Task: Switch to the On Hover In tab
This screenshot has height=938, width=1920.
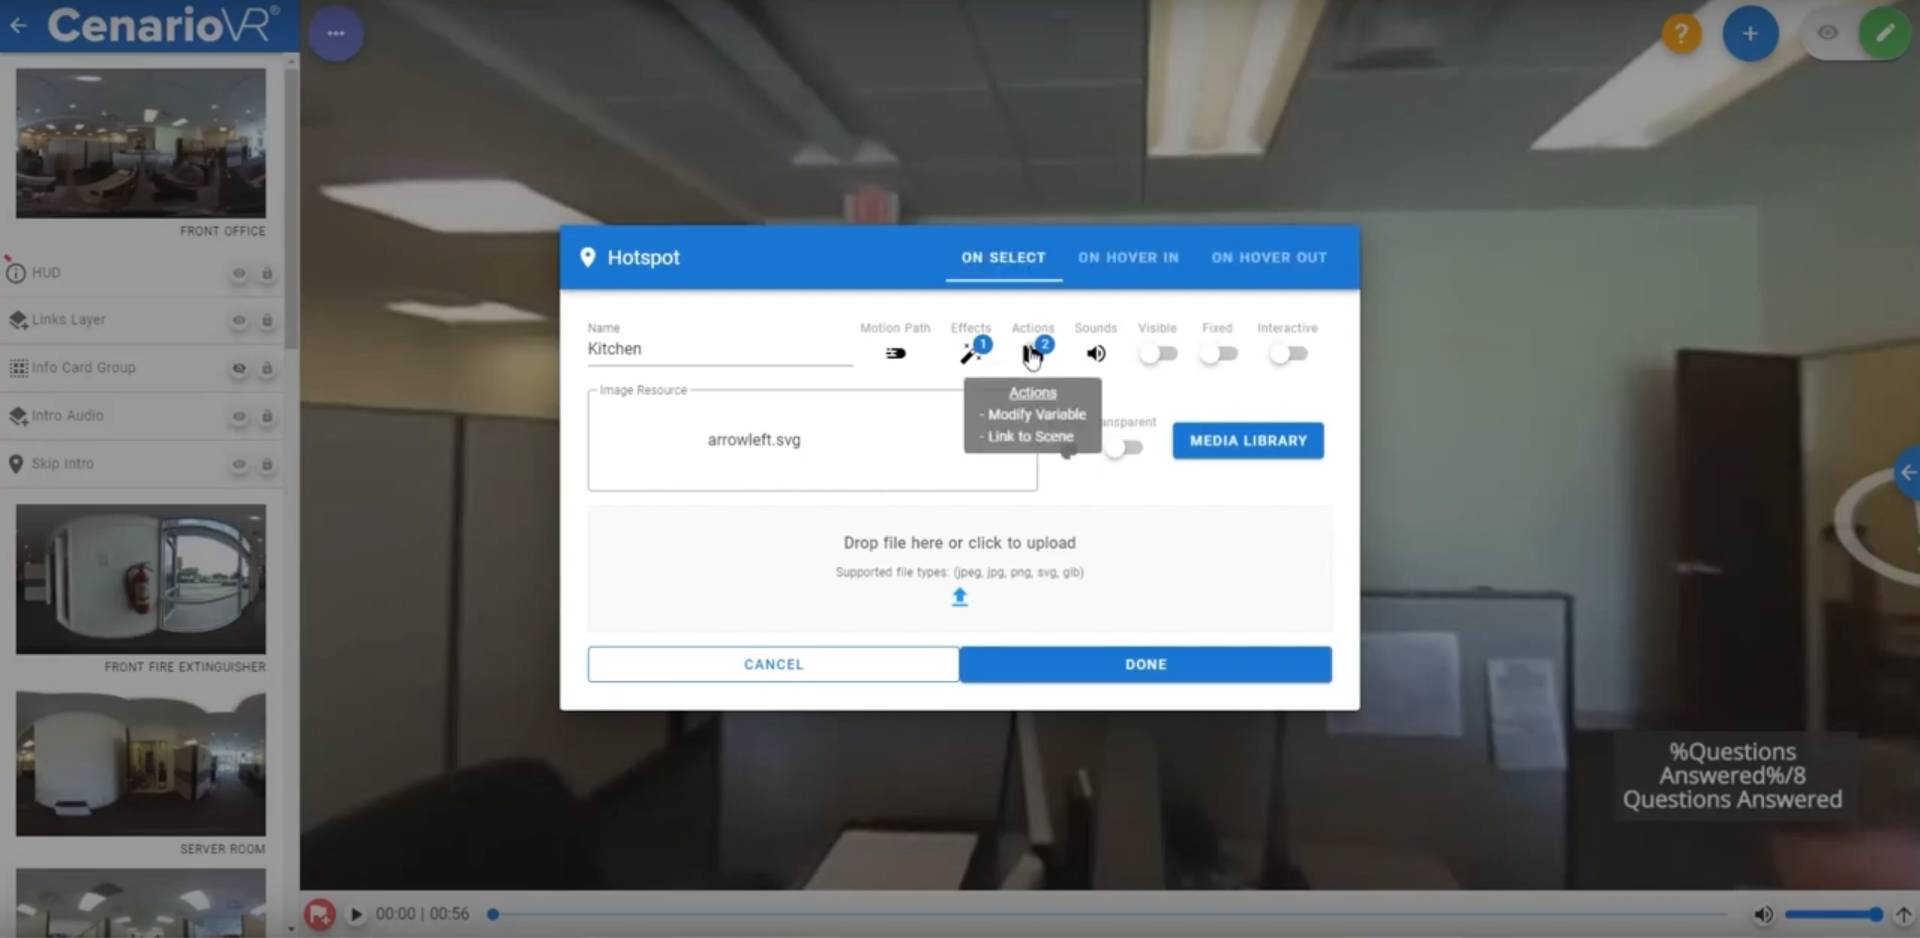Action: pyautogui.click(x=1128, y=257)
